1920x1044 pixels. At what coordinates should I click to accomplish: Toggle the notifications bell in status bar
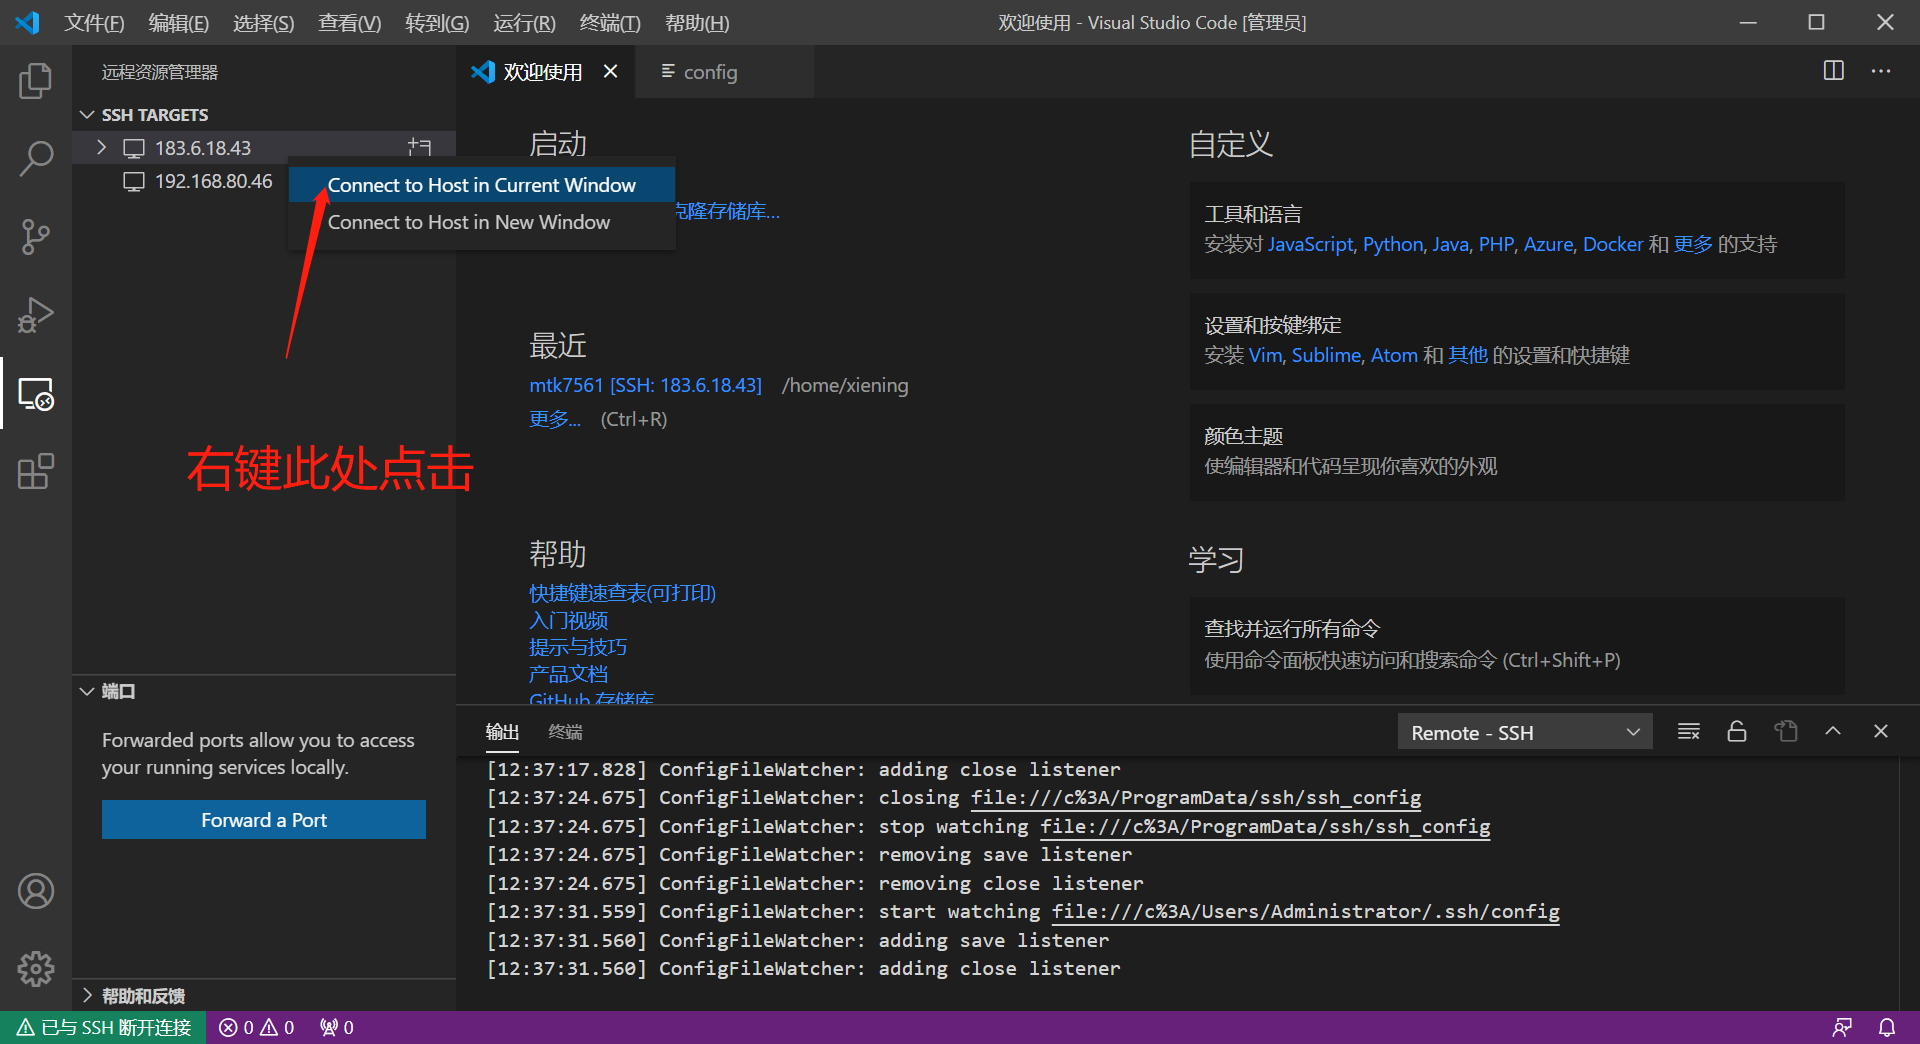click(1887, 1027)
